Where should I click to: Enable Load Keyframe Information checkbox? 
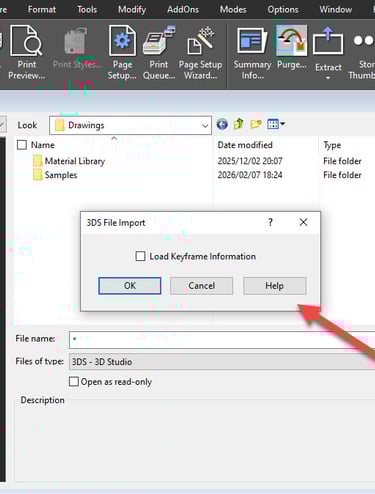[x=140, y=256]
